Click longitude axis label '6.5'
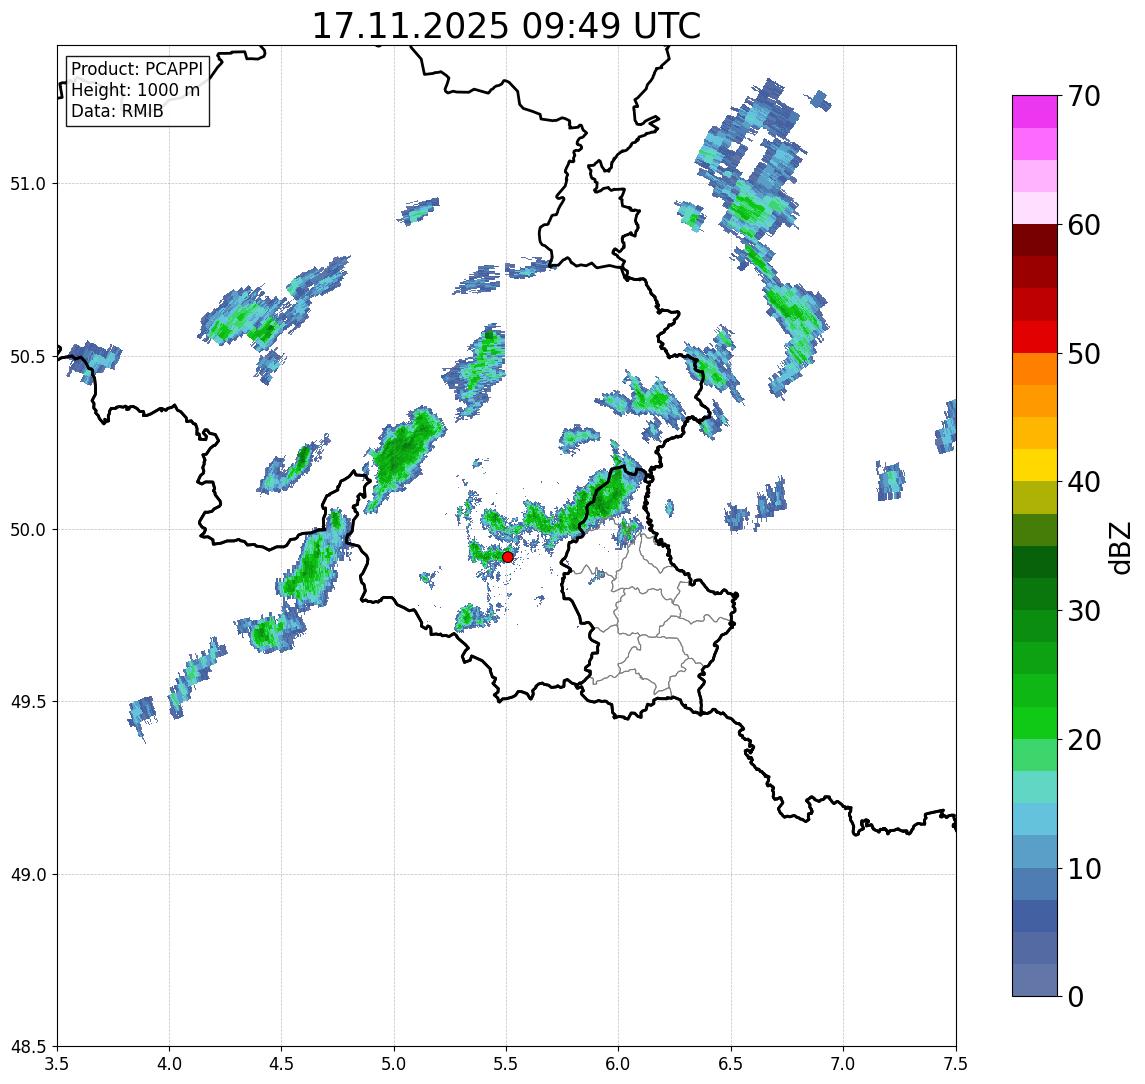 coord(731,1064)
